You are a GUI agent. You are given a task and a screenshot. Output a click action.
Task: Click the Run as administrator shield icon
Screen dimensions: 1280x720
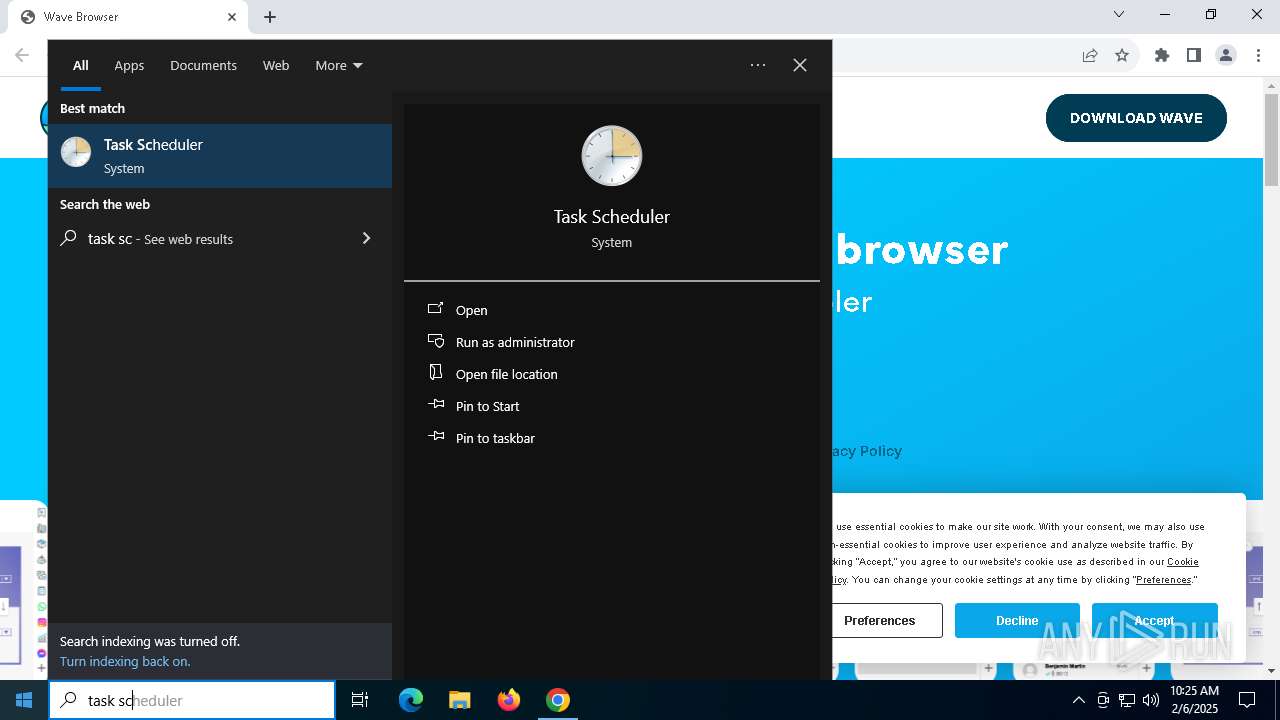436,341
